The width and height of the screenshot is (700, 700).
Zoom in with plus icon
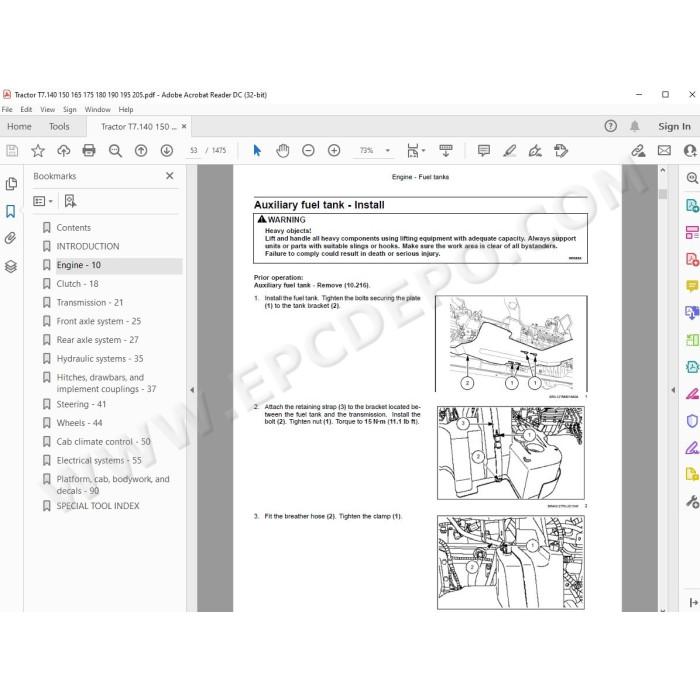[334, 150]
